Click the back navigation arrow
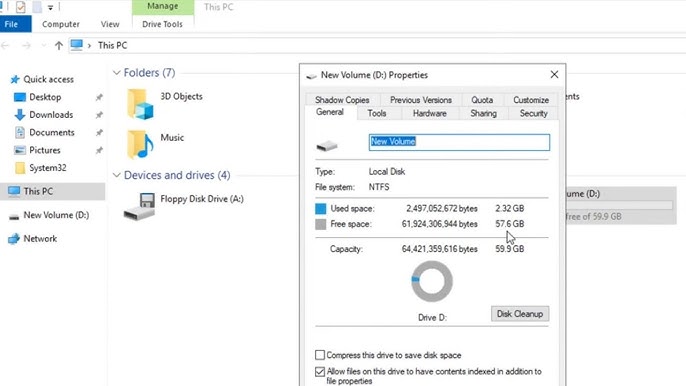 tap(6, 46)
